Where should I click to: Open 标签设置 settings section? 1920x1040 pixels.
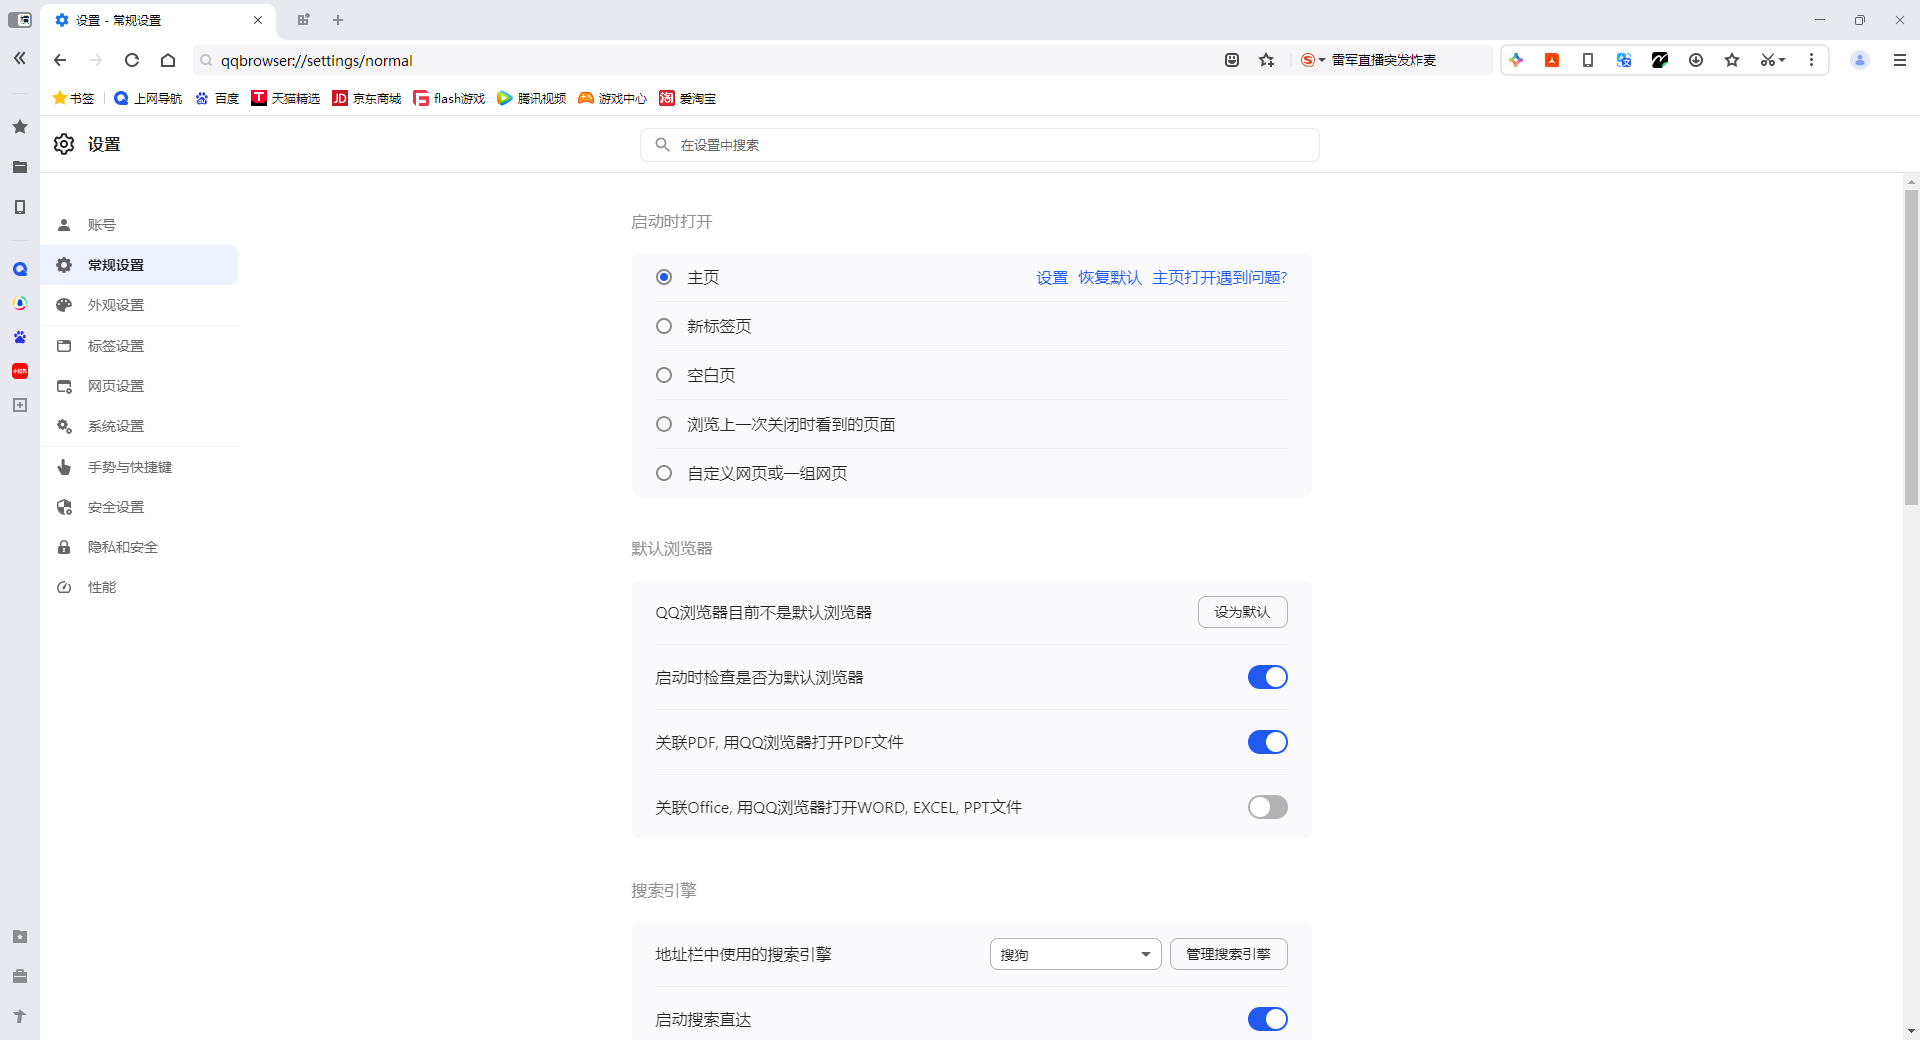point(139,346)
